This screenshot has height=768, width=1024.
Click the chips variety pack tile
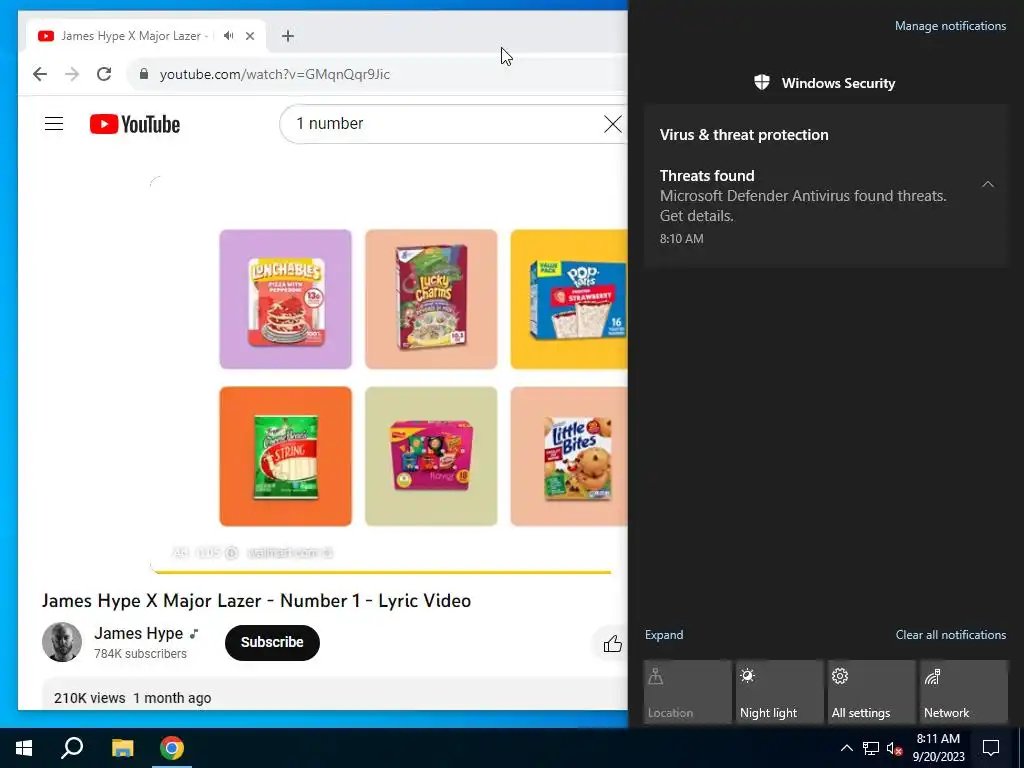pyautogui.click(x=431, y=456)
